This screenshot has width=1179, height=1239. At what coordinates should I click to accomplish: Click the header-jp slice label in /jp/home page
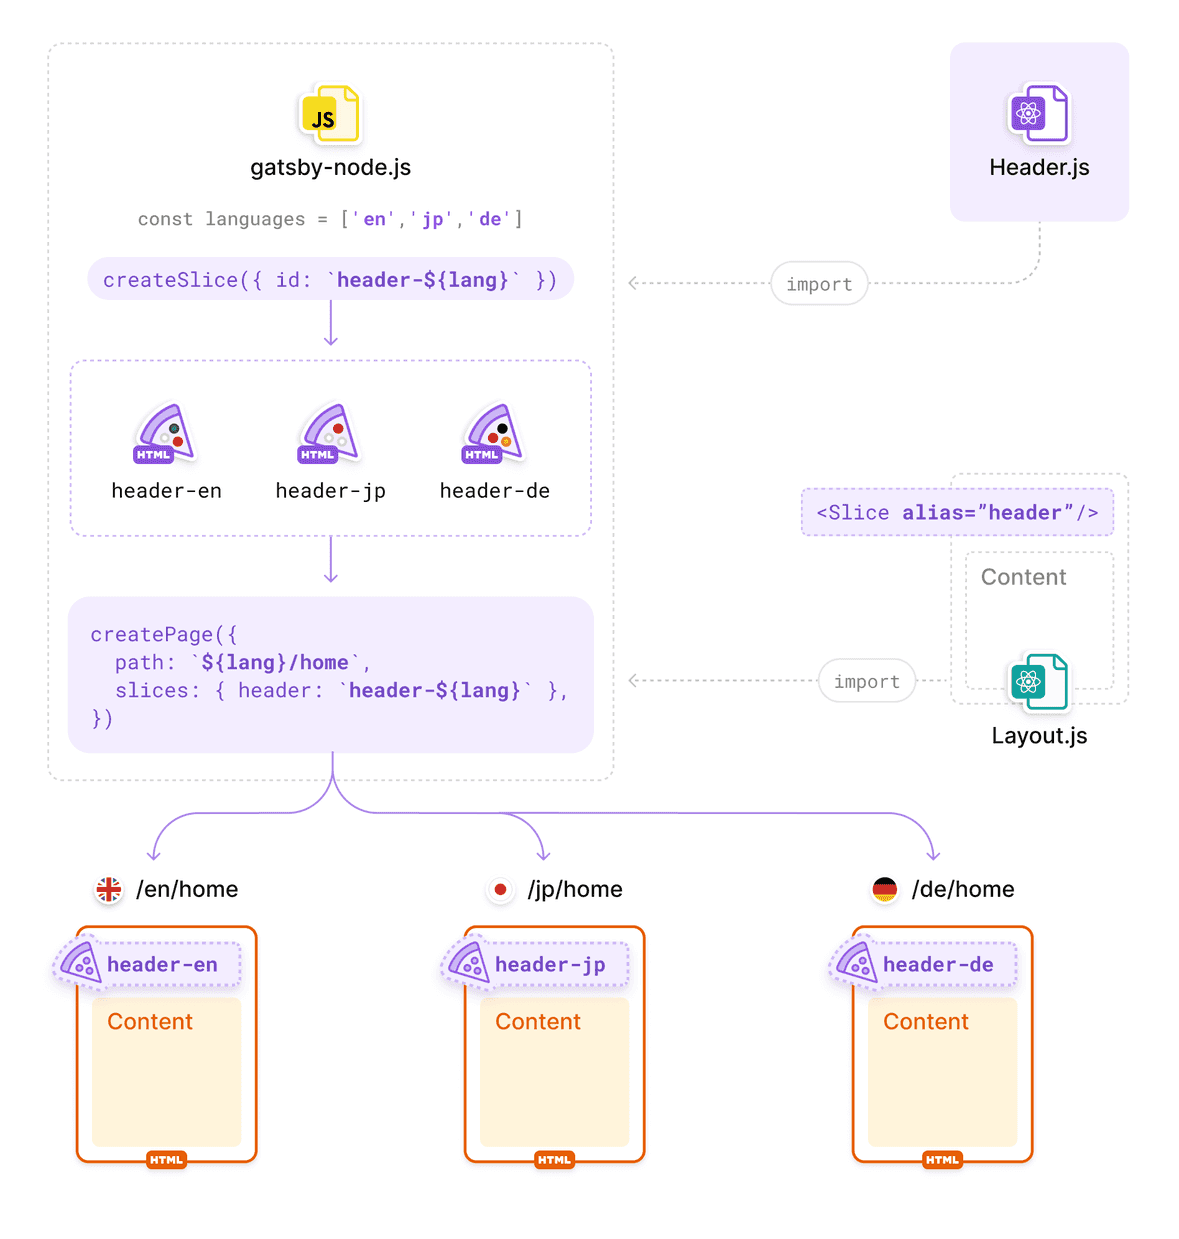549,965
